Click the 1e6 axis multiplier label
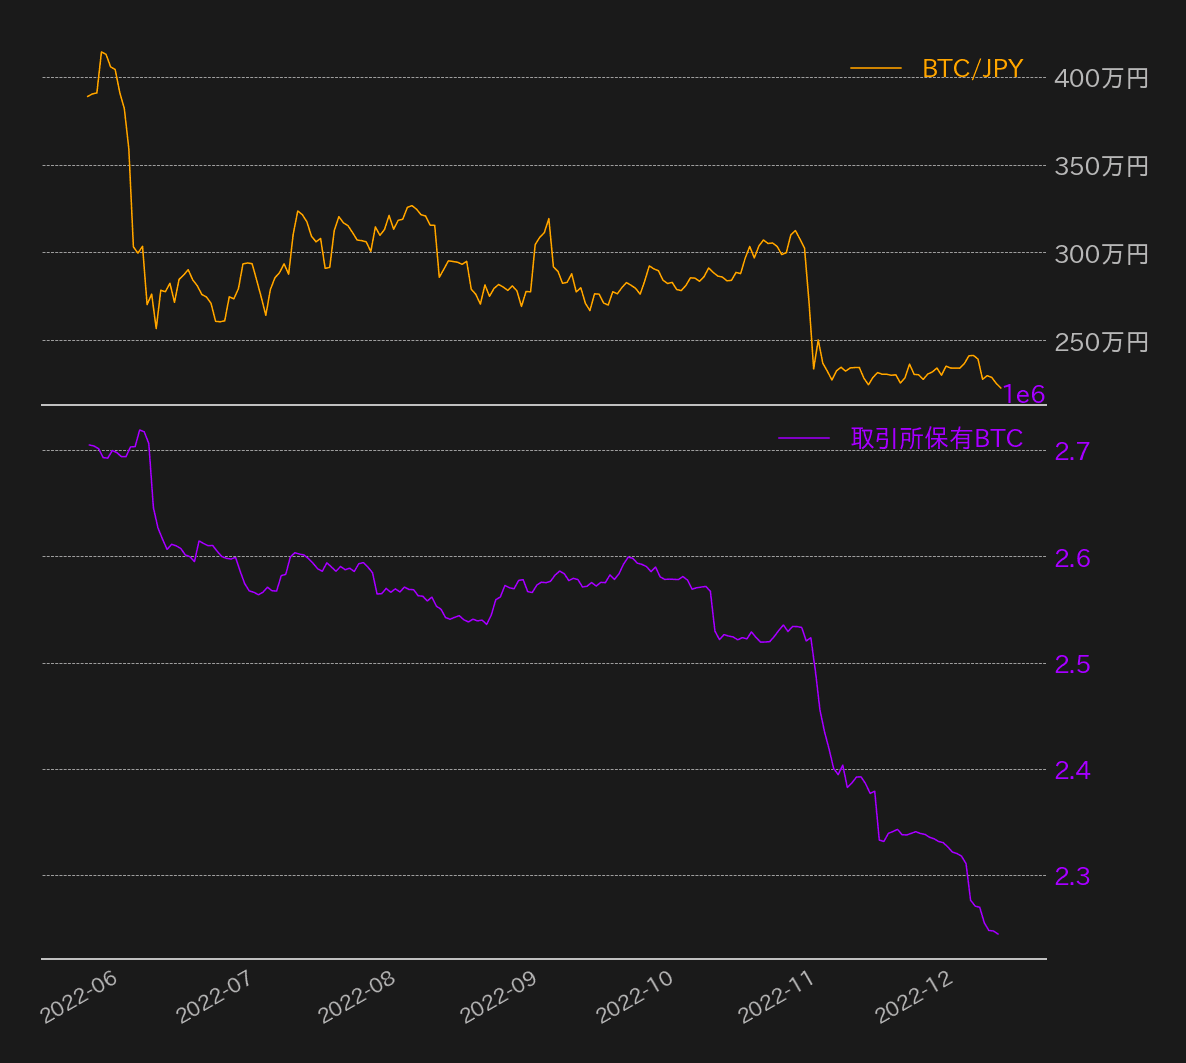Viewport: 1186px width, 1063px height. click(x=1023, y=394)
